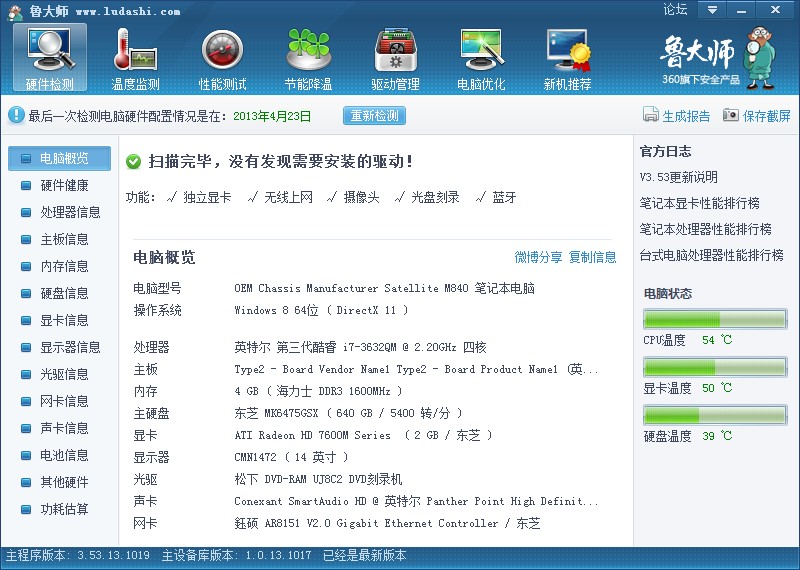Select 网卡信息 in the sidebar
This screenshot has height=570, width=800.
tap(60, 402)
